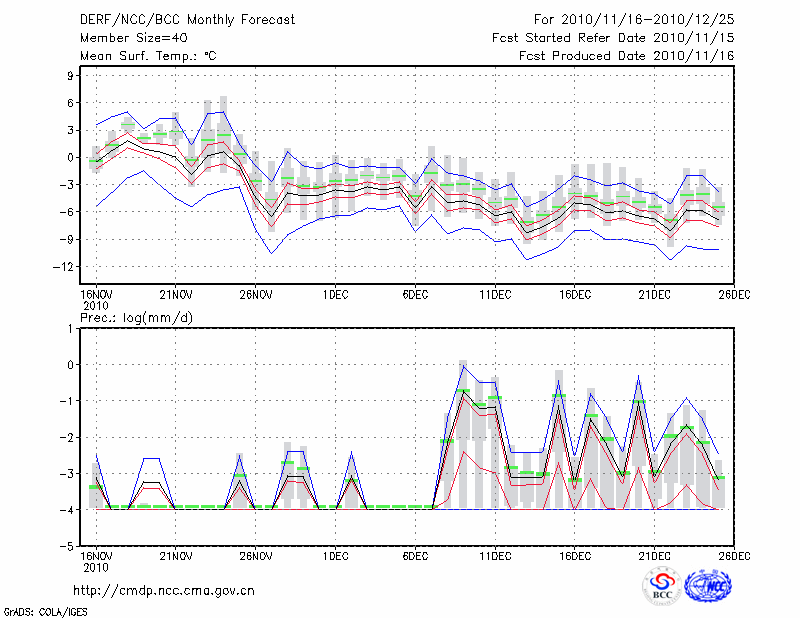
Task: Click the forecast period 2010/11/16-2010/12/25 text
Action: [634, 20]
